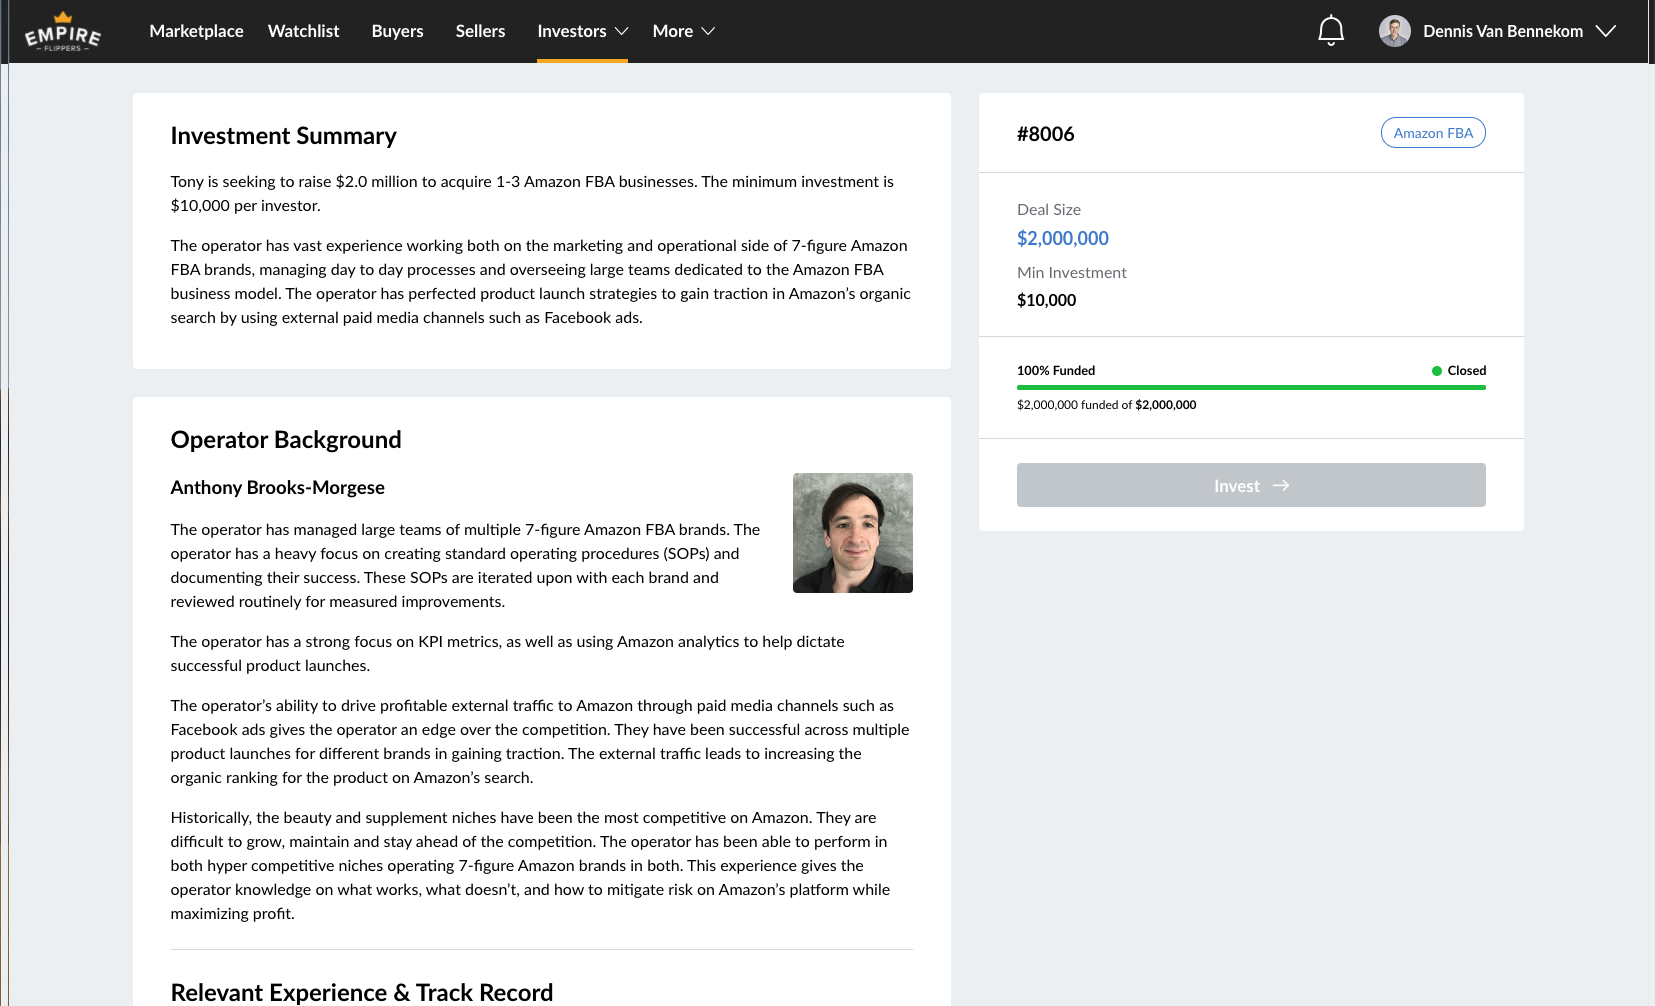Viewport: 1655px width, 1006px height.
Task: Click the Empire Flippers logo
Action: [x=63, y=32]
